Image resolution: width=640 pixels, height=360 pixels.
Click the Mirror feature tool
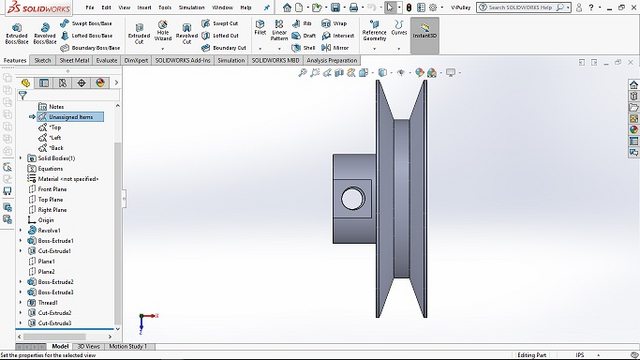[335, 48]
